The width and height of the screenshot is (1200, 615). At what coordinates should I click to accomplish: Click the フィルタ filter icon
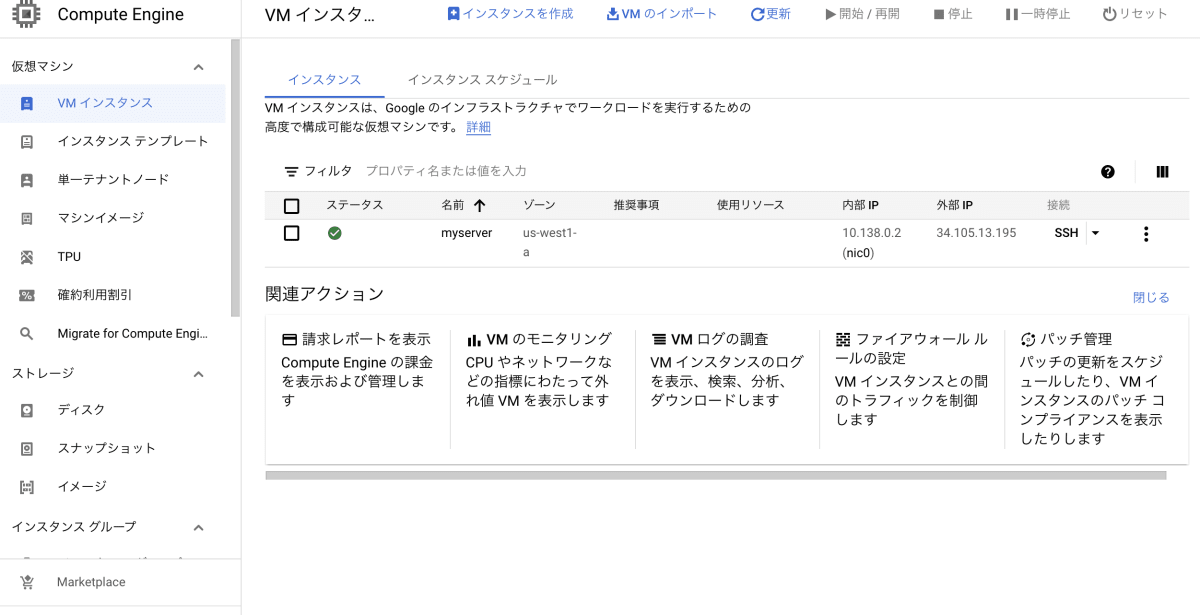click(x=291, y=172)
